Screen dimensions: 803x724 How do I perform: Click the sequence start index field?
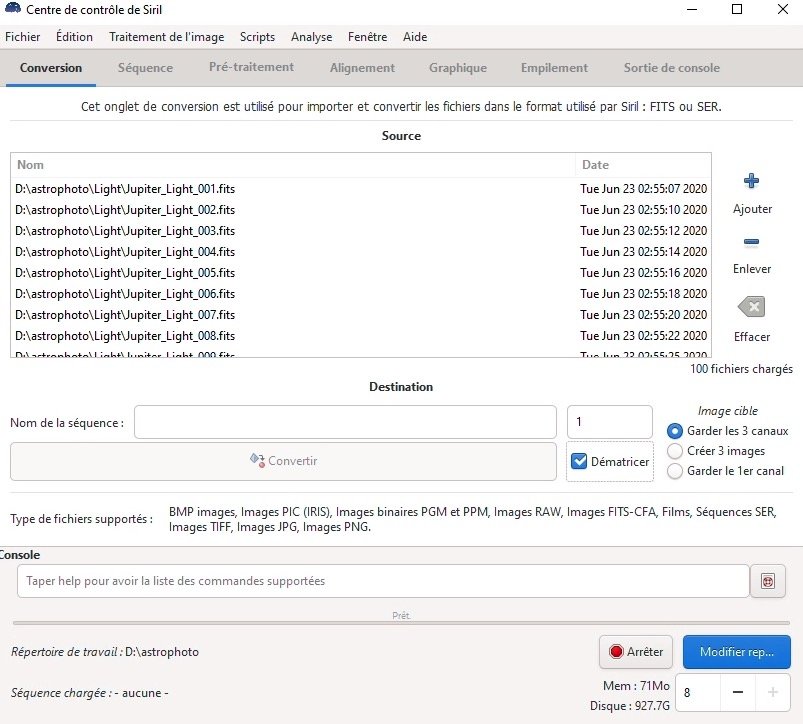[x=609, y=422]
